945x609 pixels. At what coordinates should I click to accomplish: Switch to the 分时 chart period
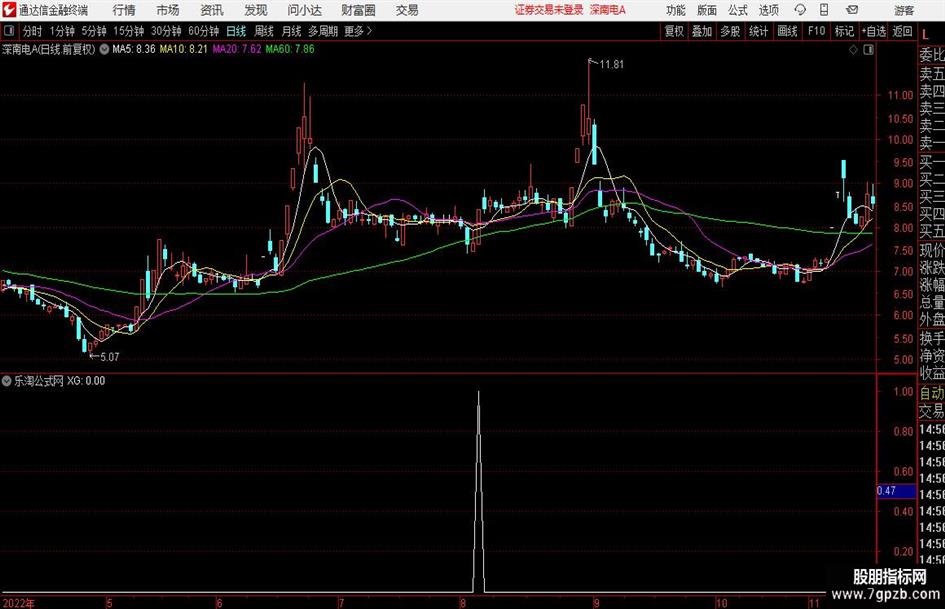32,31
